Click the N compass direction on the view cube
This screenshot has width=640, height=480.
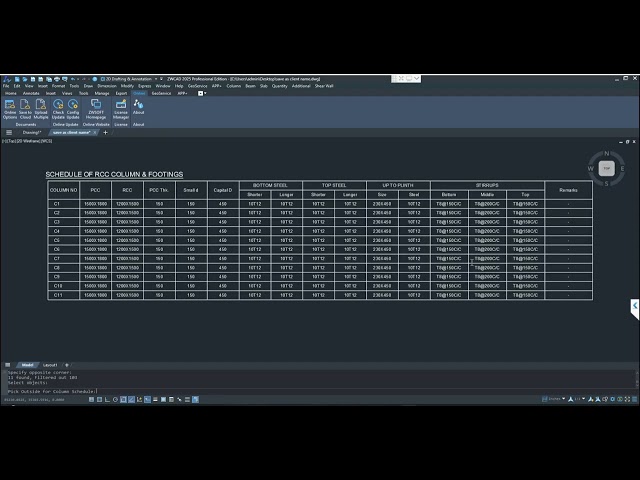click(x=607, y=153)
